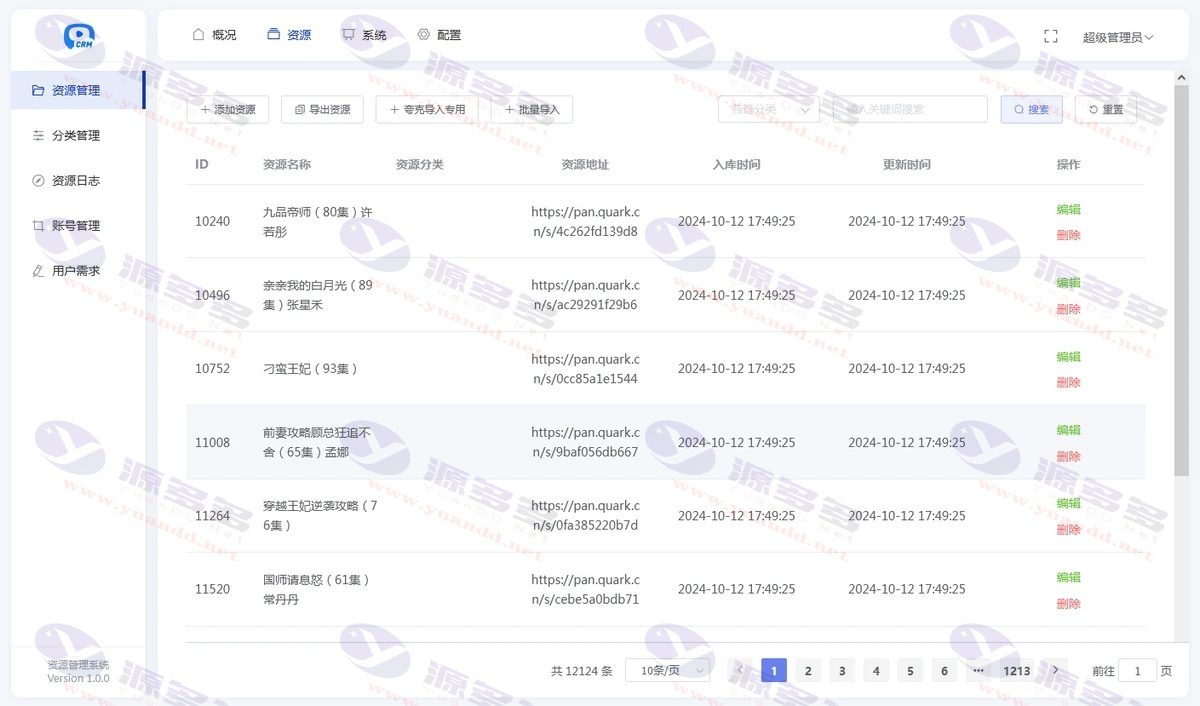Click URL ending 9baf056db667
Viewport: 1200px width, 706px height.
click(x=585, y=442)
